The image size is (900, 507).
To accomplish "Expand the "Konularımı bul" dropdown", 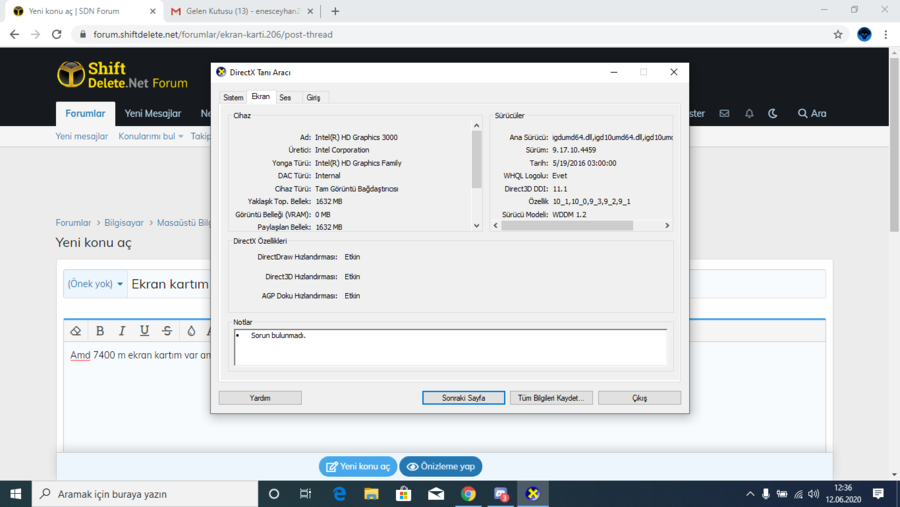I will click(150, 136).
